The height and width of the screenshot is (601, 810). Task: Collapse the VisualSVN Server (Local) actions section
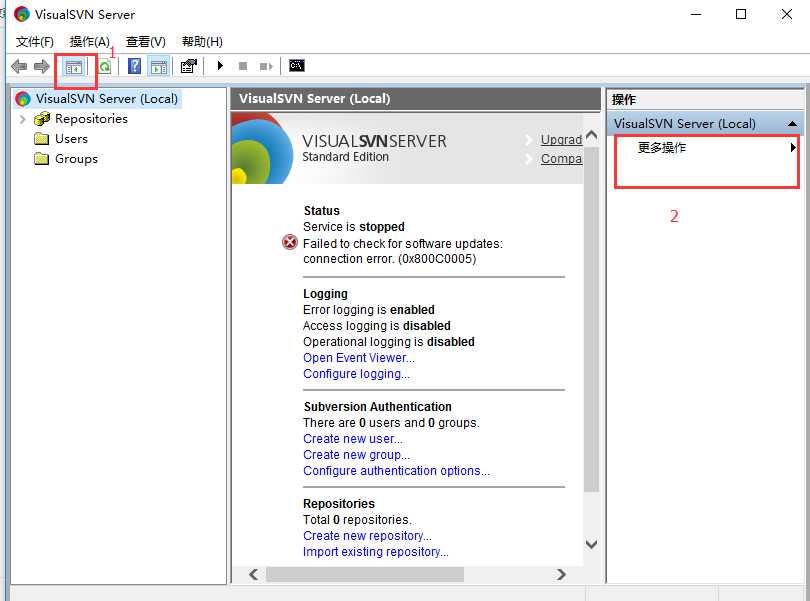pos(791,124)
